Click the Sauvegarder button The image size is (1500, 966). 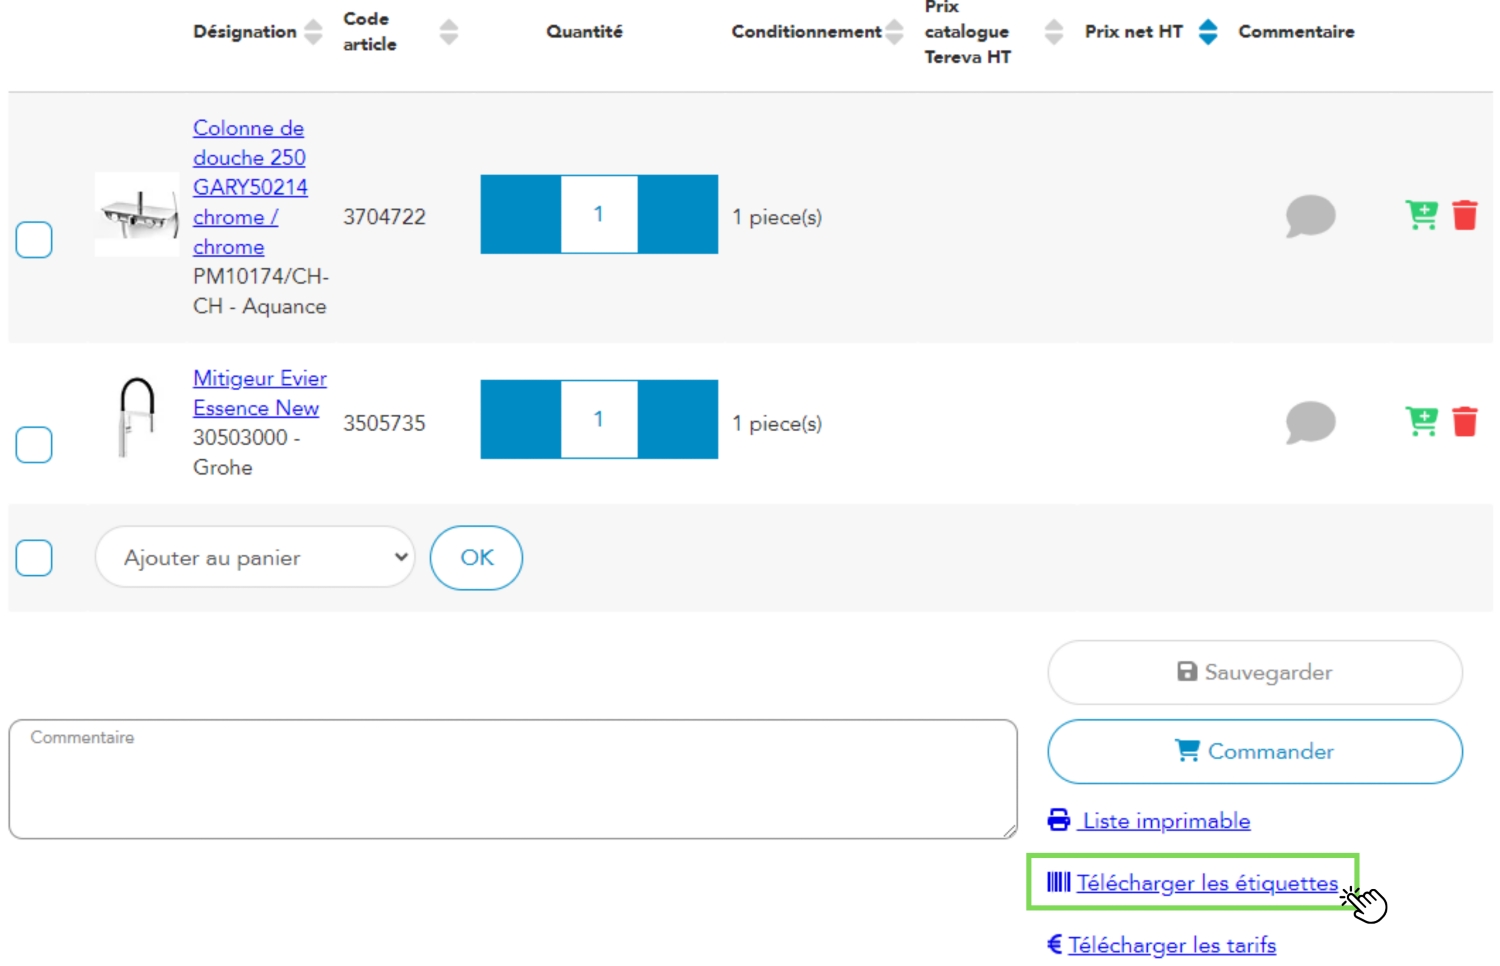[x=1255, y=672]
